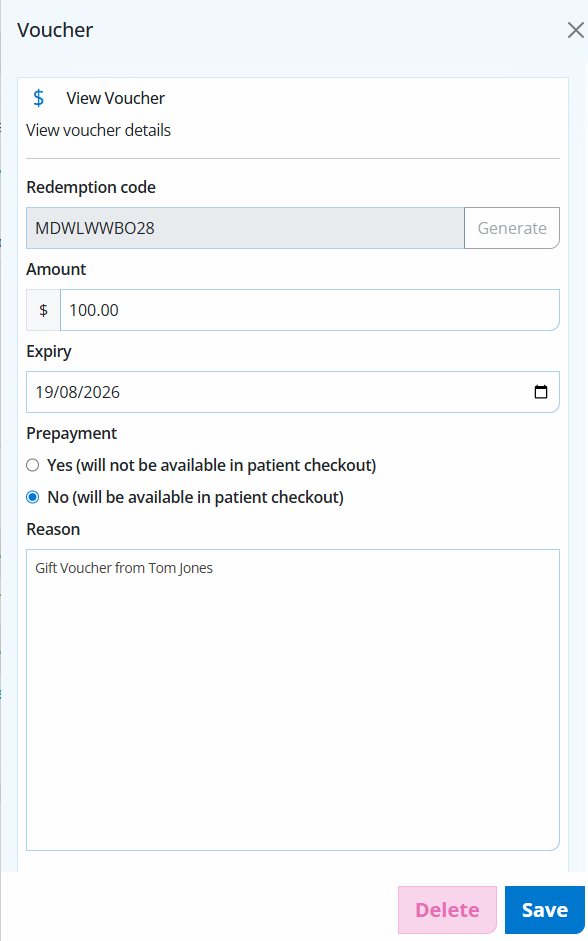The width and height of the screenshot is (588, 941).
Task: Save the voucher changes
Action: [545, 910]
